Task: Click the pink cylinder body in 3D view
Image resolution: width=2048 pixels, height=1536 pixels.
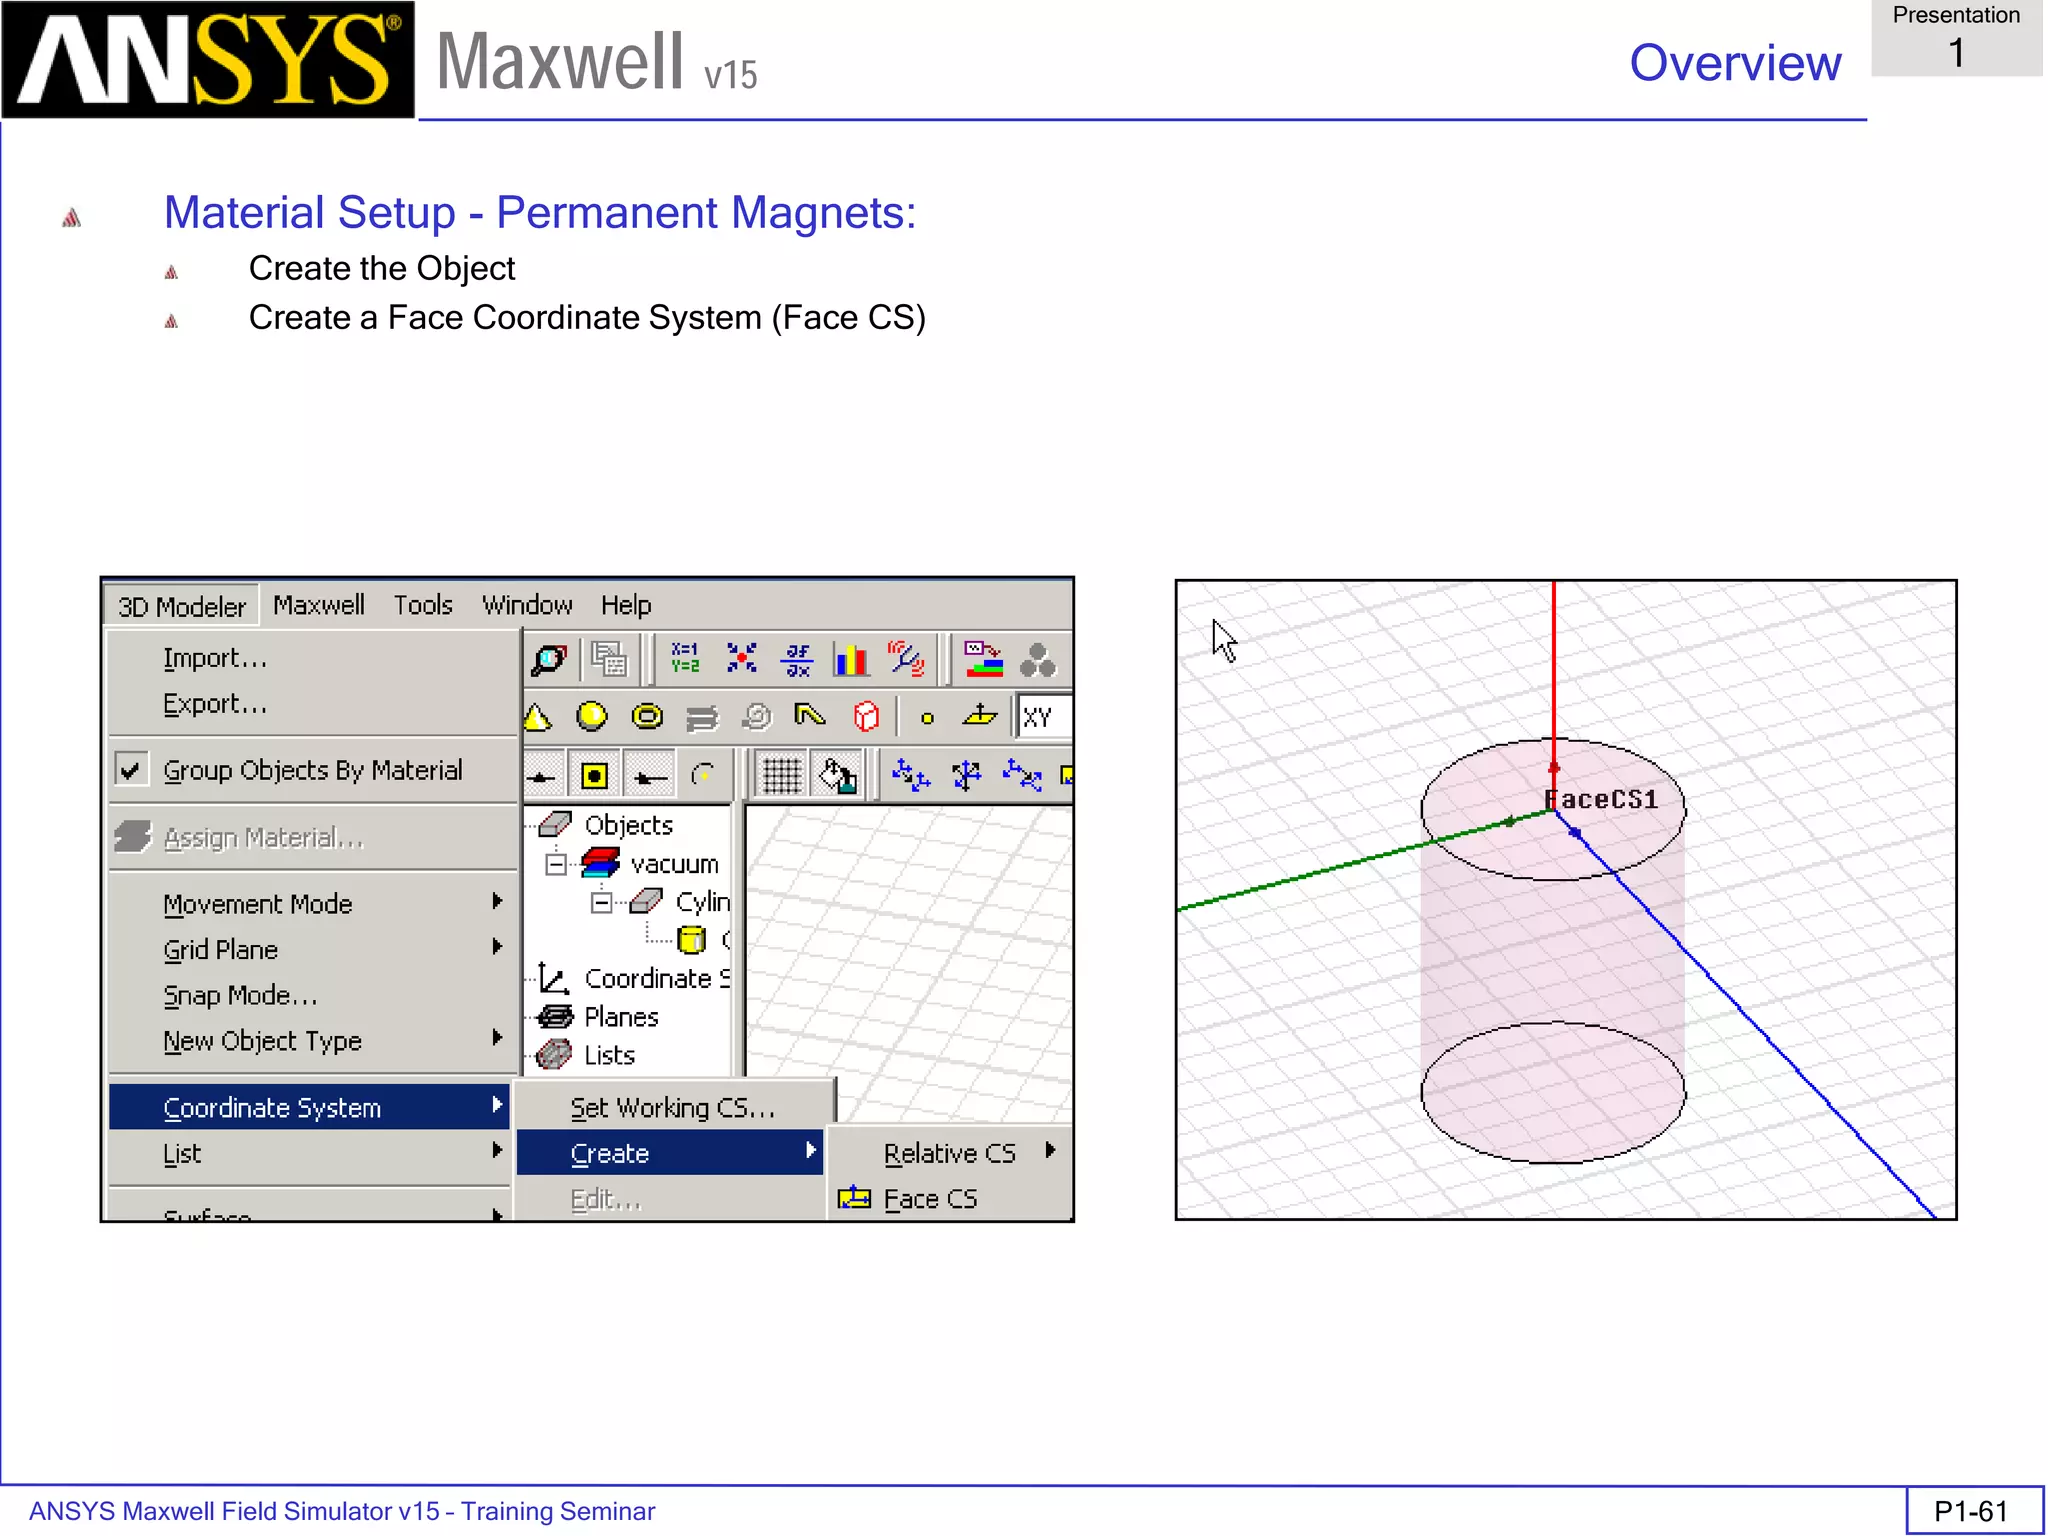Action: coord(1552,950)
